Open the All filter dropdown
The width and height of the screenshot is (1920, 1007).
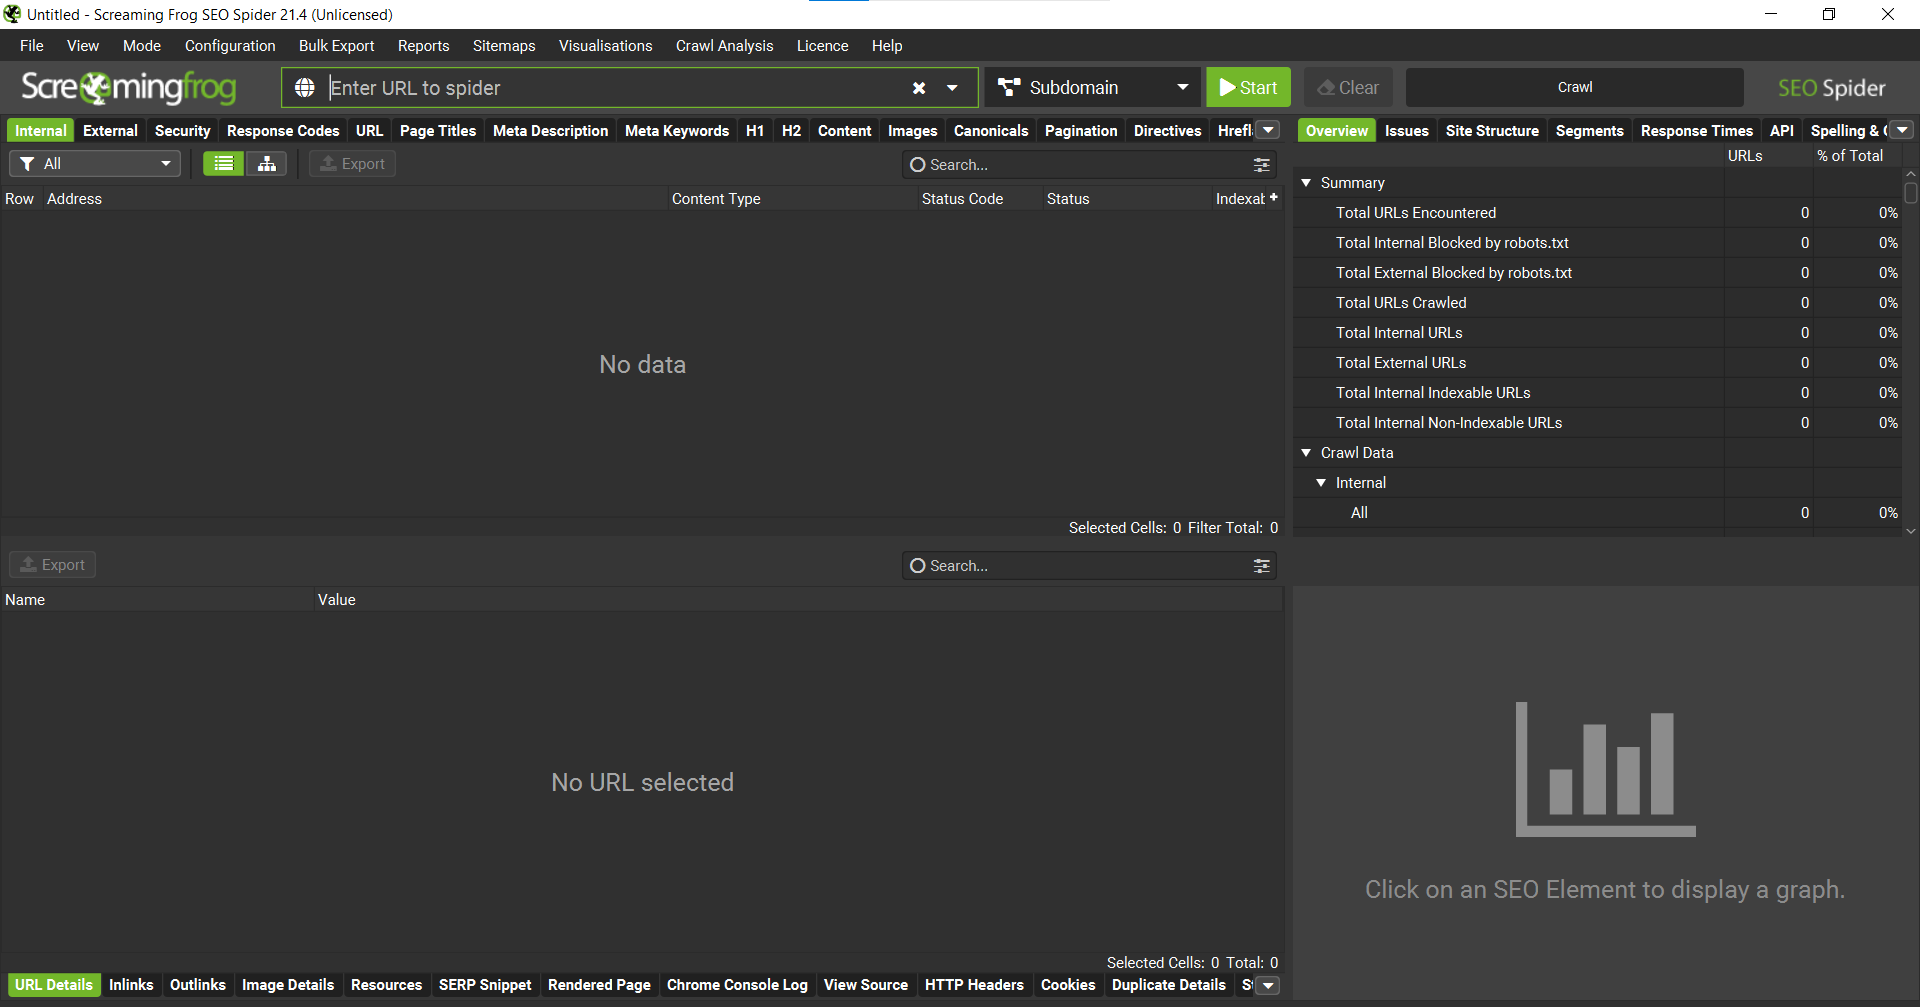point(95,164)
